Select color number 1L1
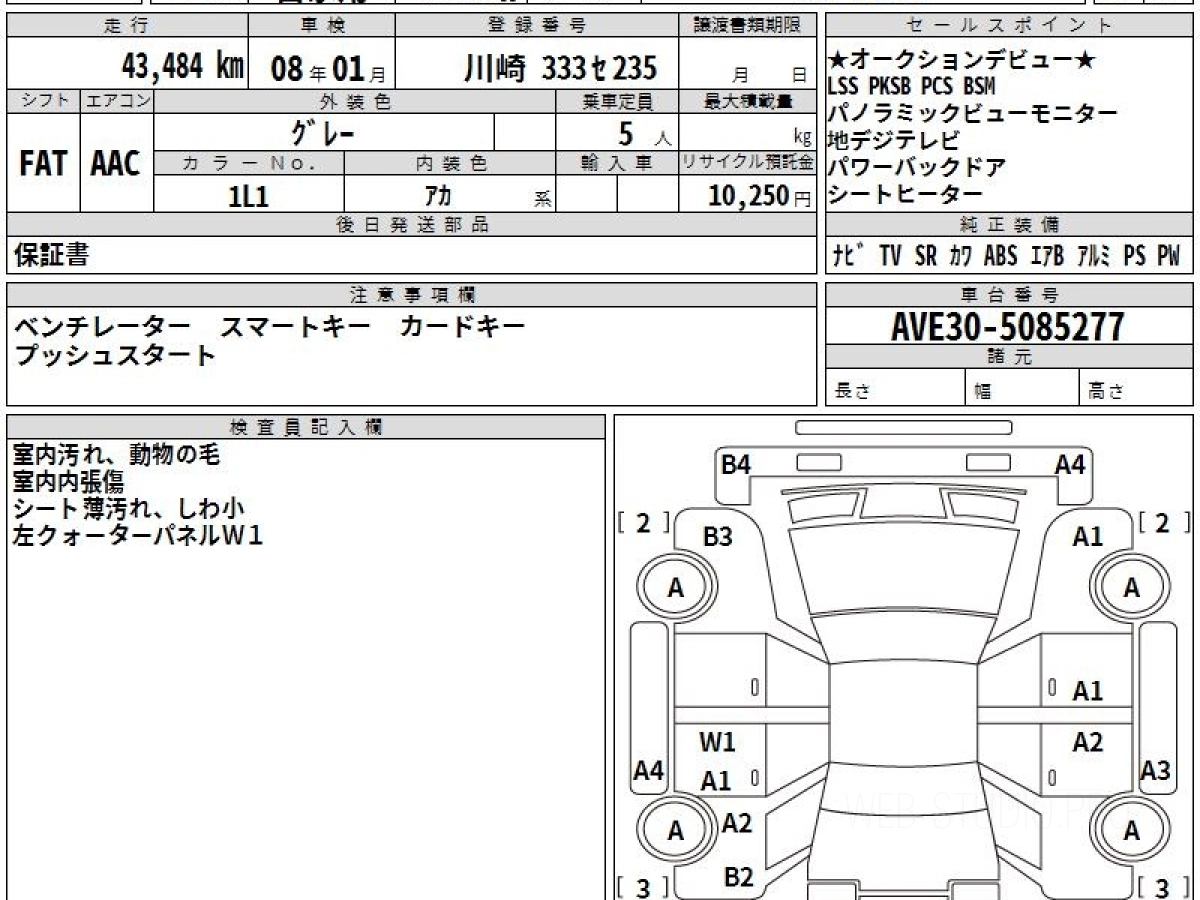 (248, 195)
